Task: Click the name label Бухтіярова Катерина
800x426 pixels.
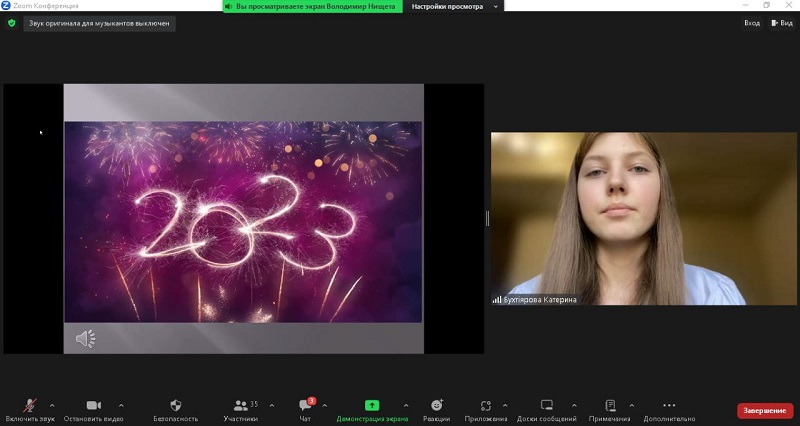Action: (540, 300)
